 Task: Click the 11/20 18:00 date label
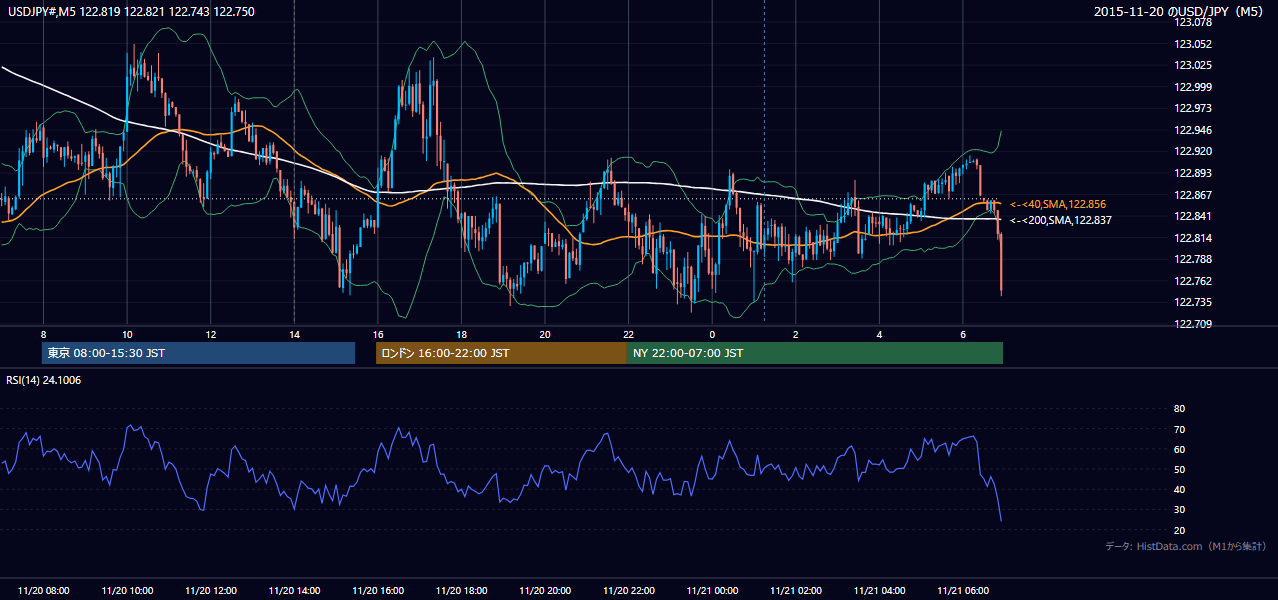tap(461, 591)
